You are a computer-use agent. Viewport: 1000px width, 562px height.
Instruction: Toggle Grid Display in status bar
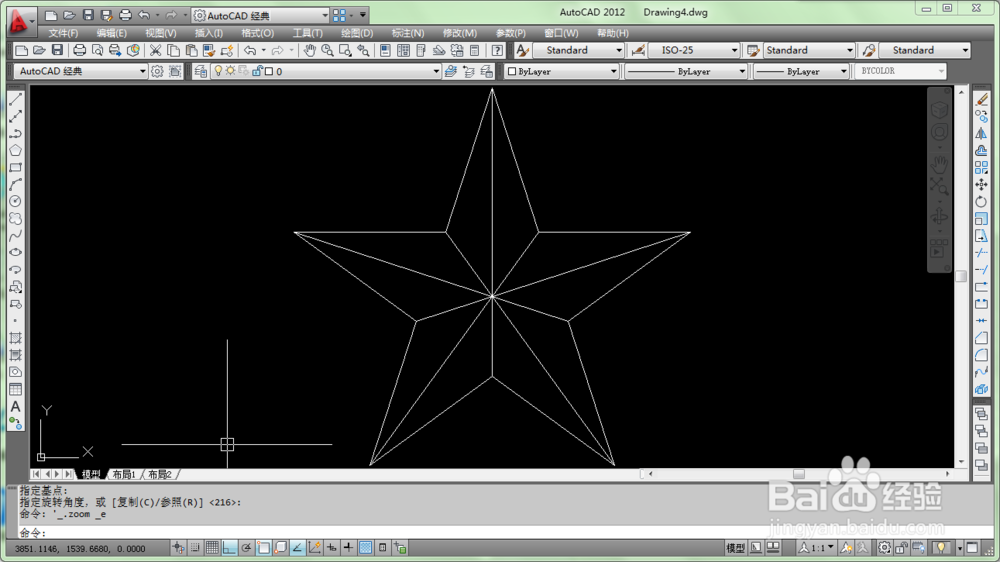212,547
